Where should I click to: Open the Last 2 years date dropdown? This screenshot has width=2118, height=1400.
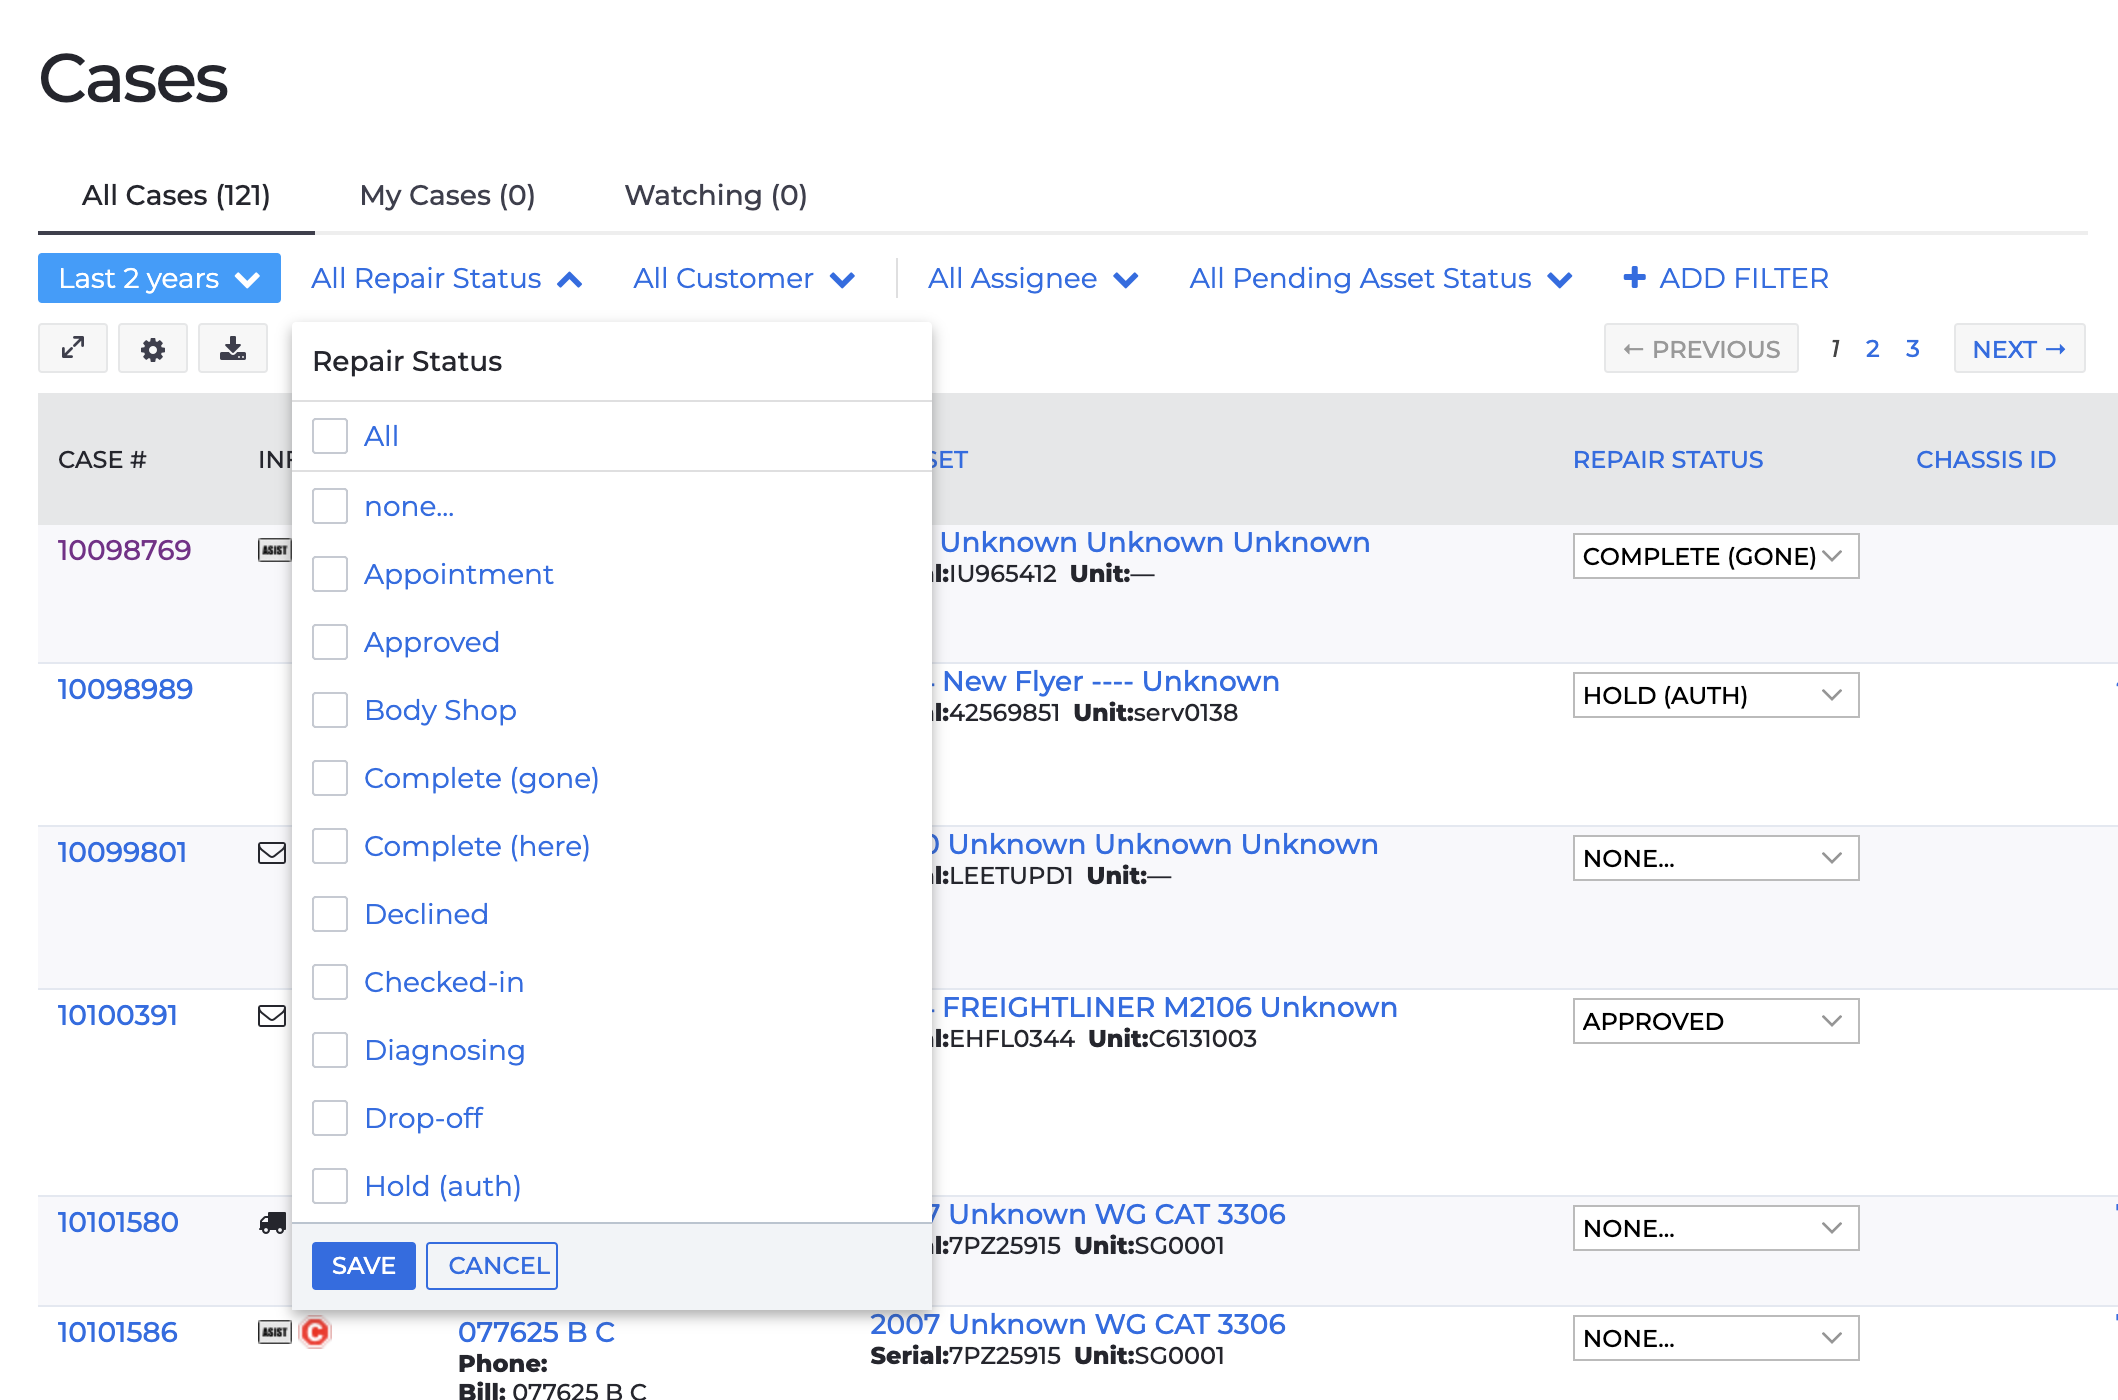pos(159,278)
